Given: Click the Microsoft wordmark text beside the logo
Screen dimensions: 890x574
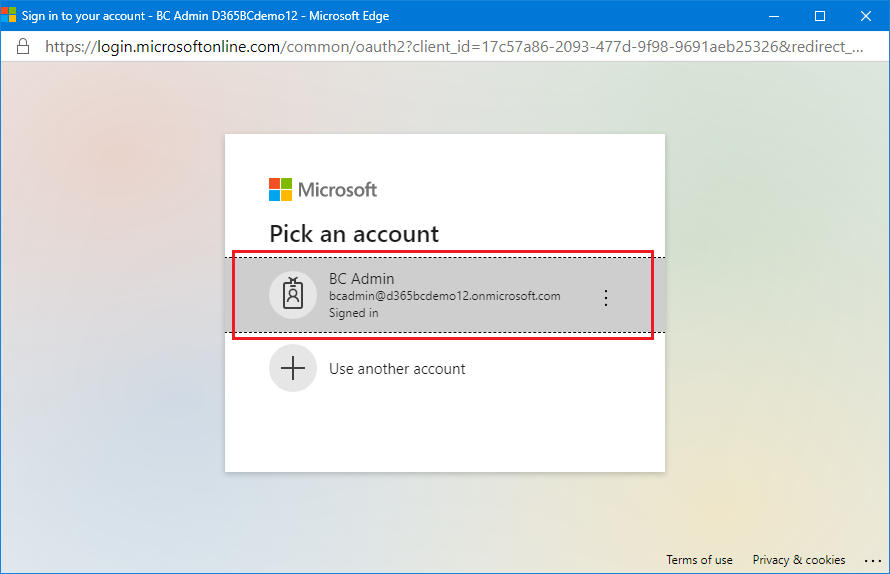Looking at the screenshot, I should [x=337, y=190].
